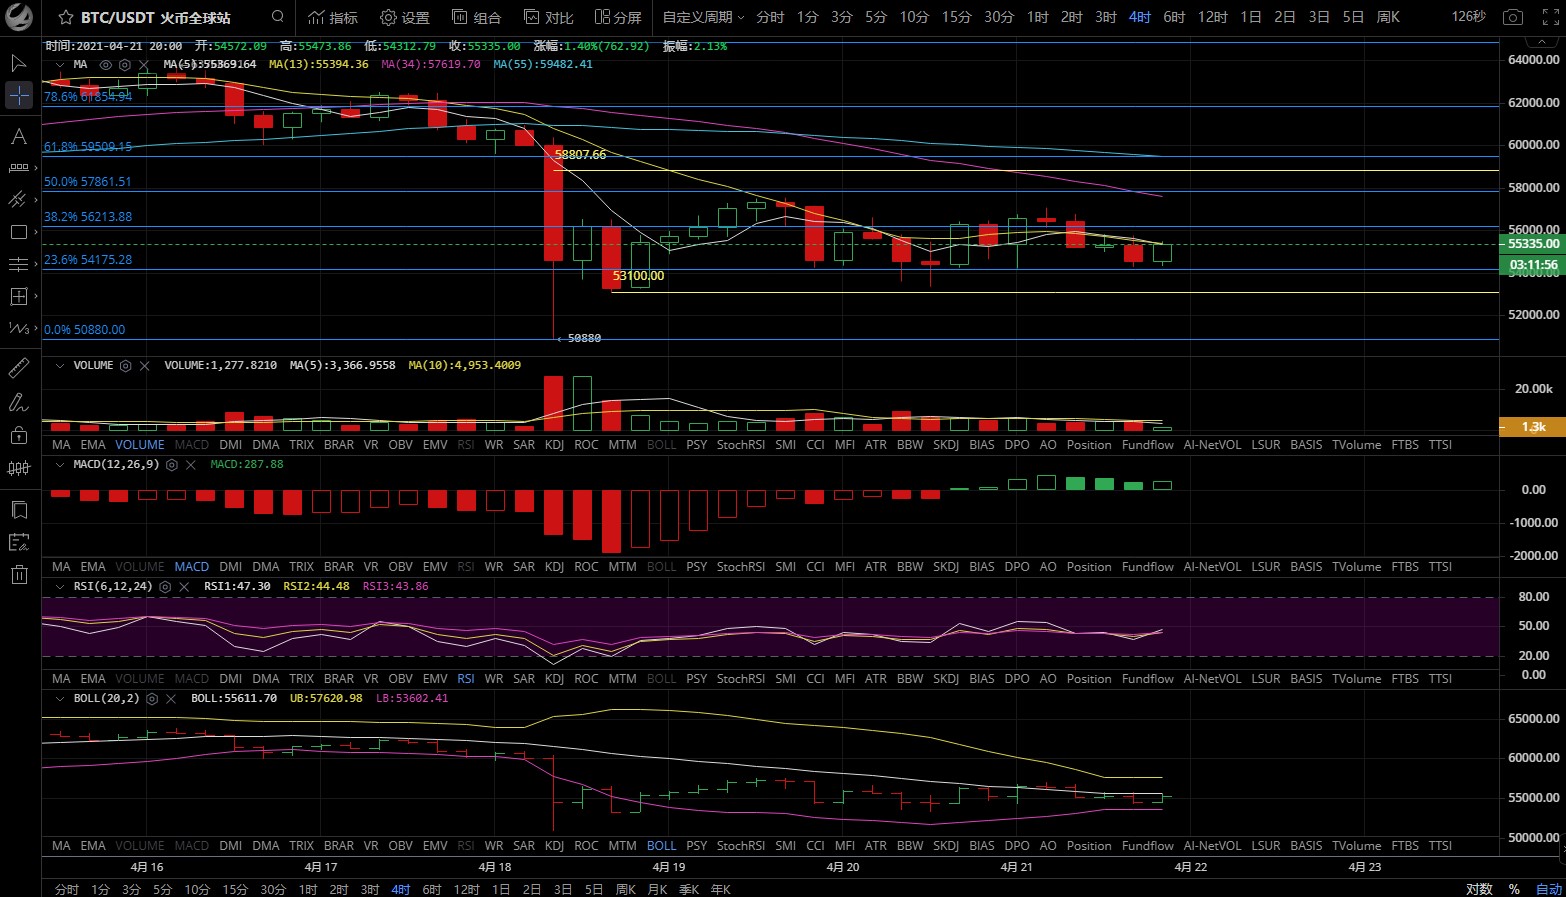Screen dimensions: 1566x897
Task: Open VOLUME panel settings gear
Action: pos(125,366)
